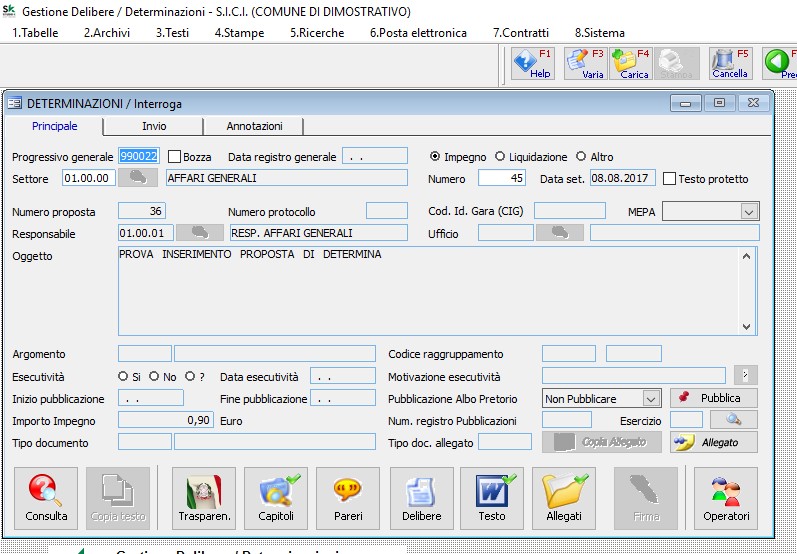Click the F3 Varia toolbar button
The image size is (797, 554).
click(x=585, y=64)
